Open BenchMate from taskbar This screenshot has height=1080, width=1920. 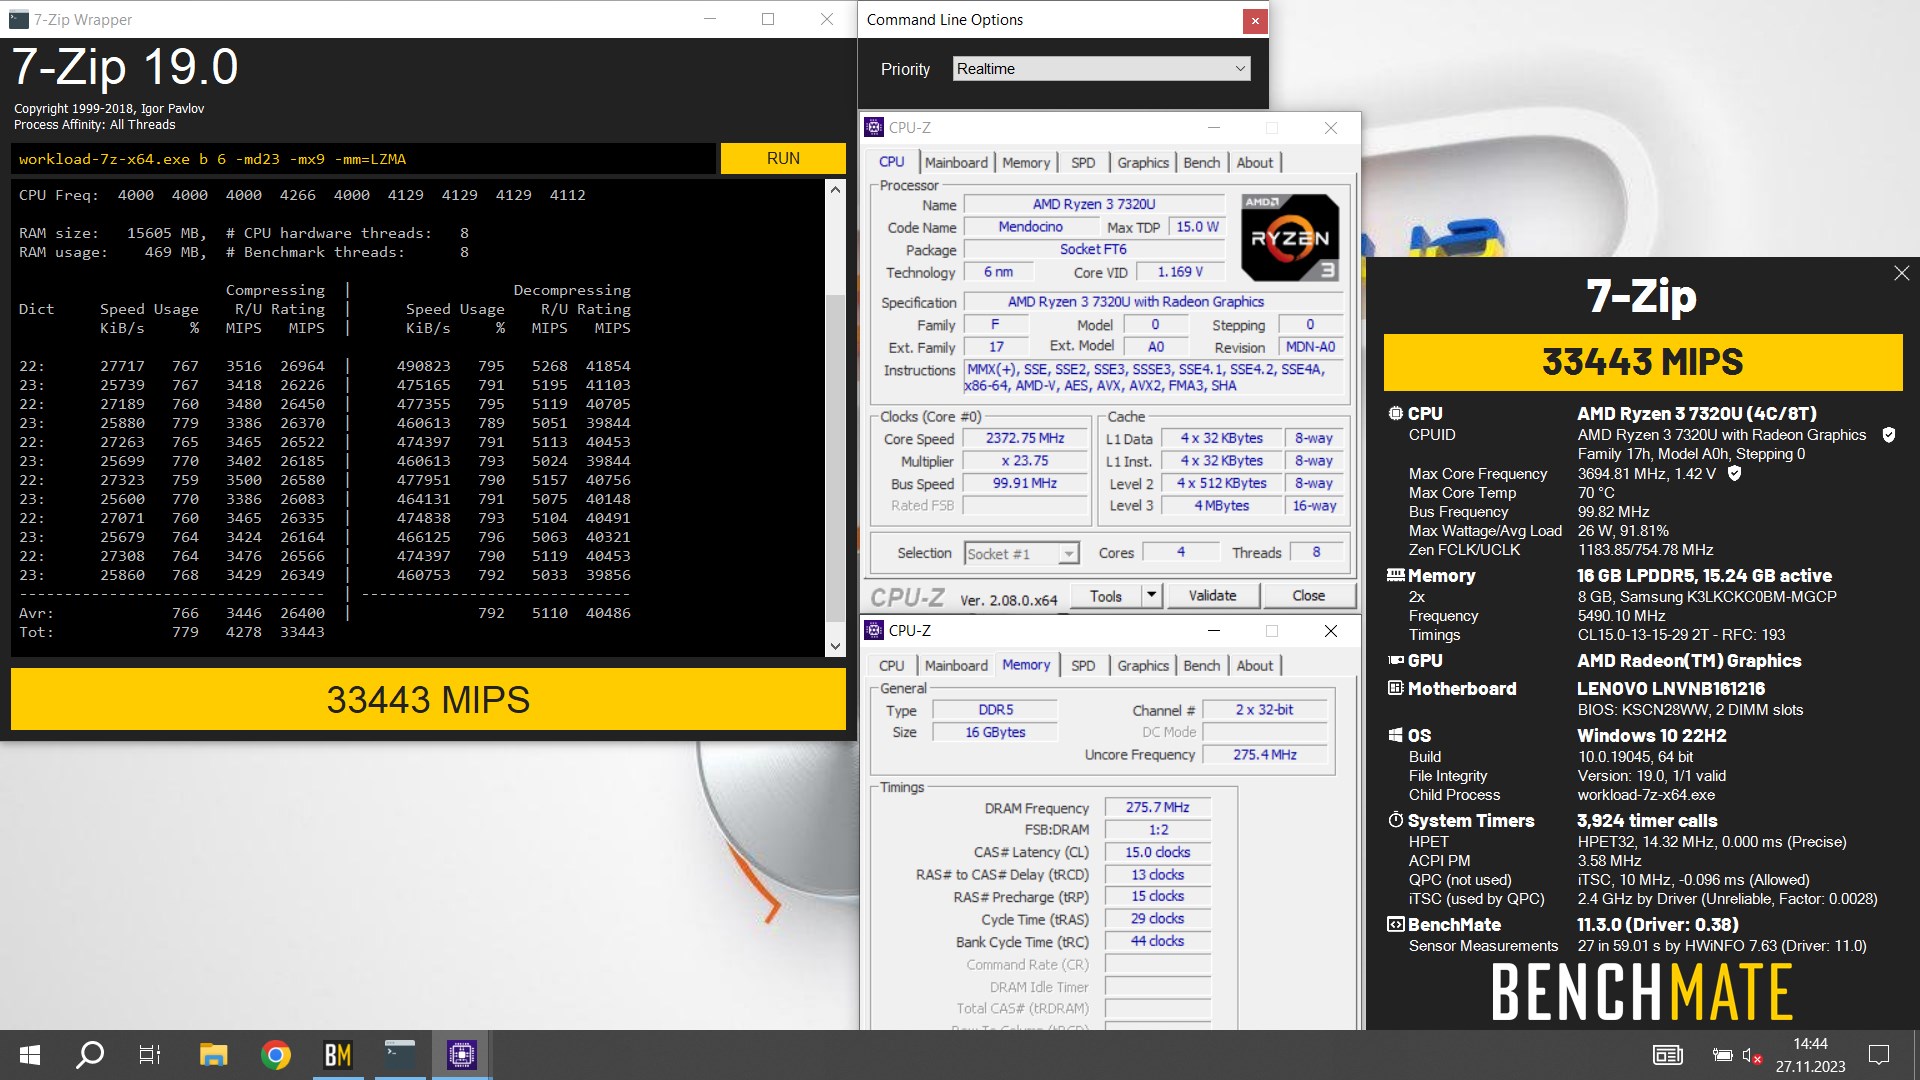337,1055
